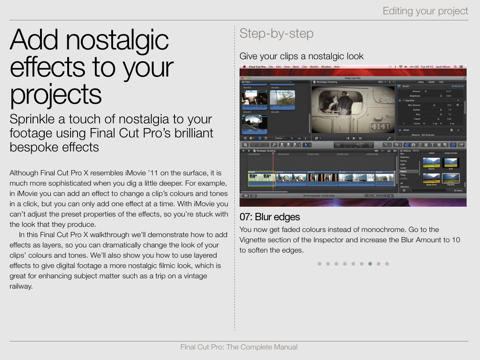Switch to the Audio tab in Inspector
480x360 pixels.
[x=432, y=82]
